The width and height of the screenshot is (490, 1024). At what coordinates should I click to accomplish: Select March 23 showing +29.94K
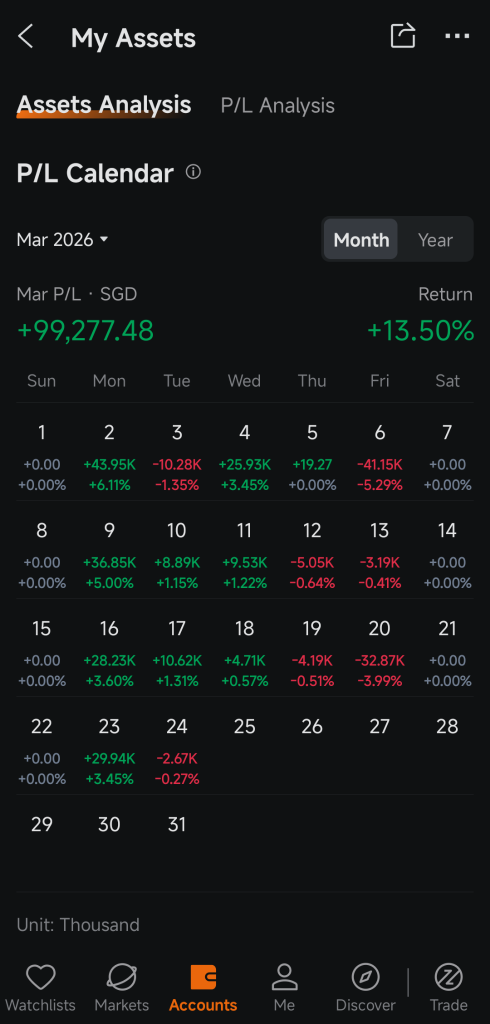tap(109, 751)
